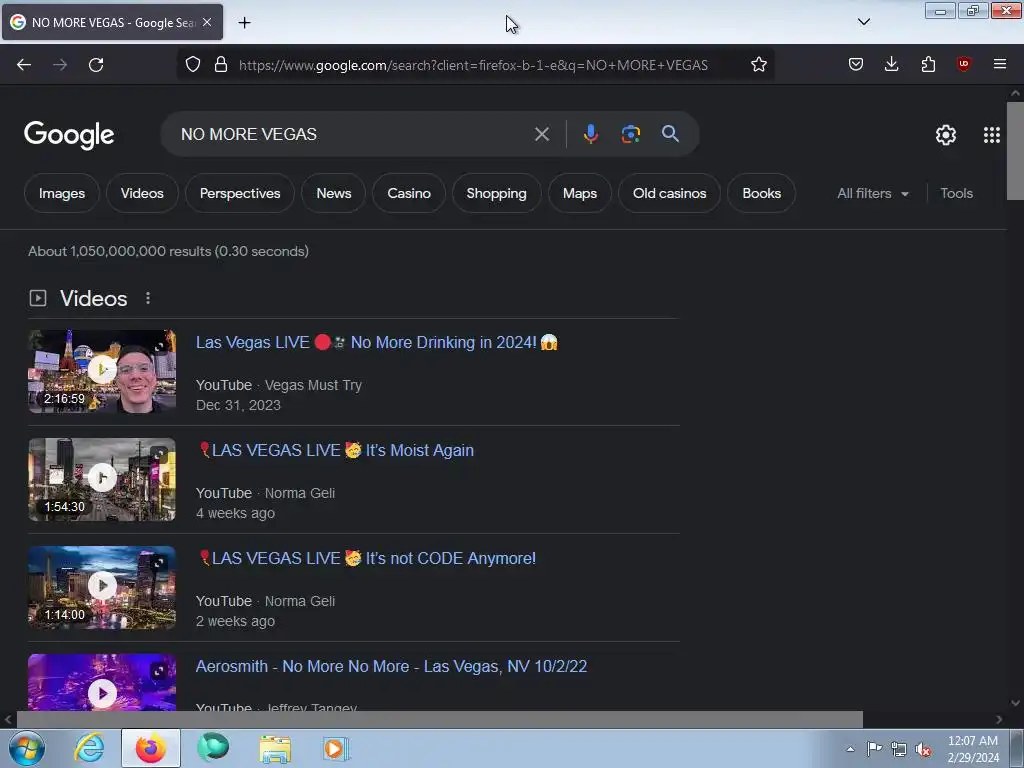Screen dimensions: 1024x768
Task: Bookmark this page with the star icon
Action: pos(758,65)
